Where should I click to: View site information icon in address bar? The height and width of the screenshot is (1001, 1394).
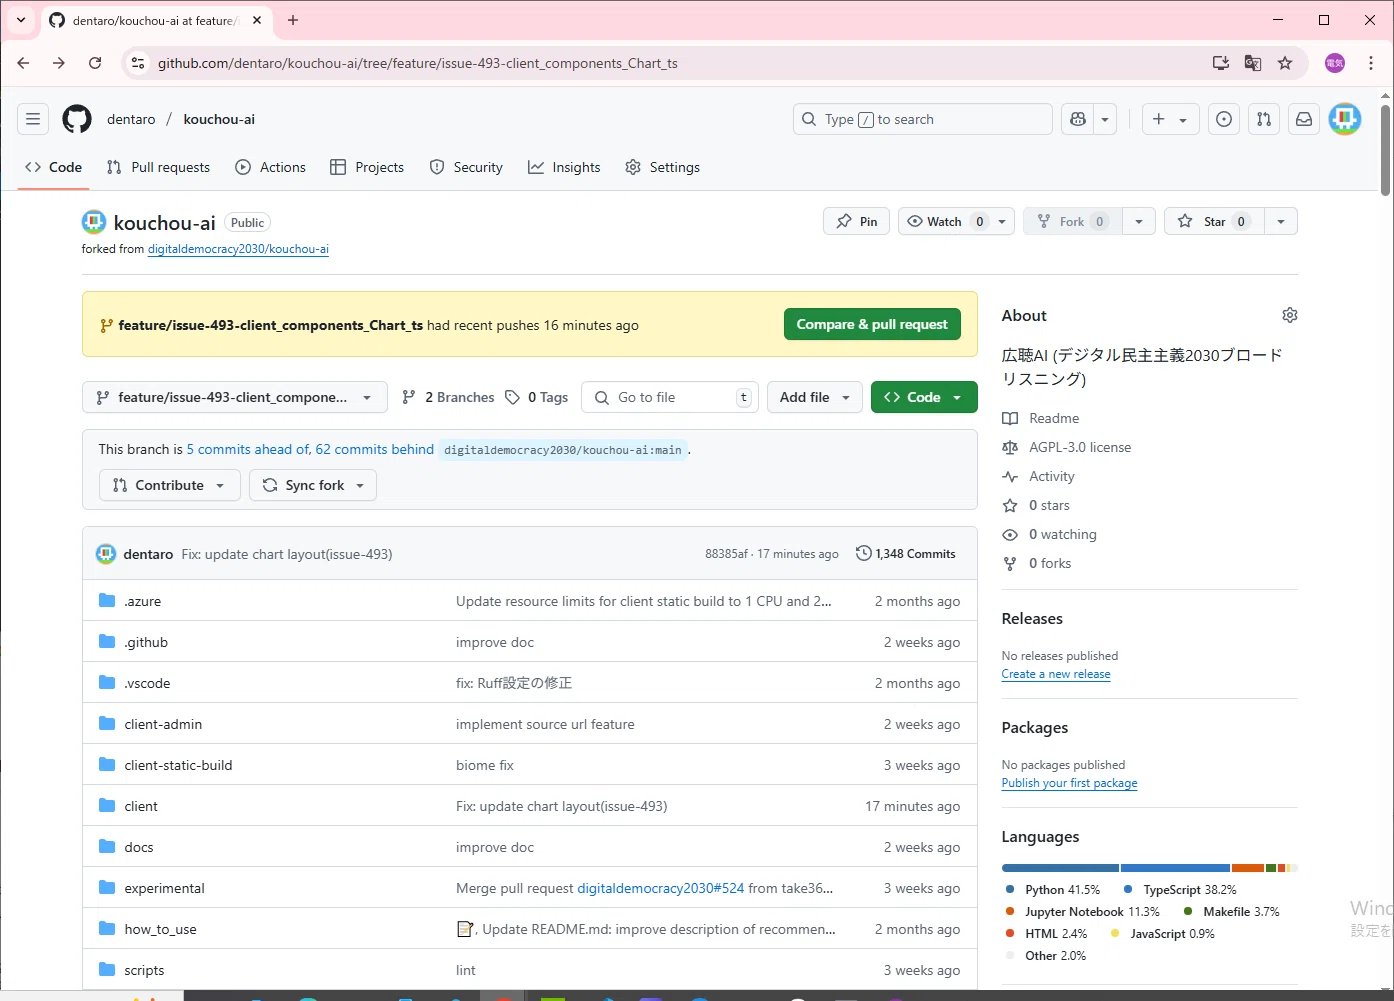(138, 63)
